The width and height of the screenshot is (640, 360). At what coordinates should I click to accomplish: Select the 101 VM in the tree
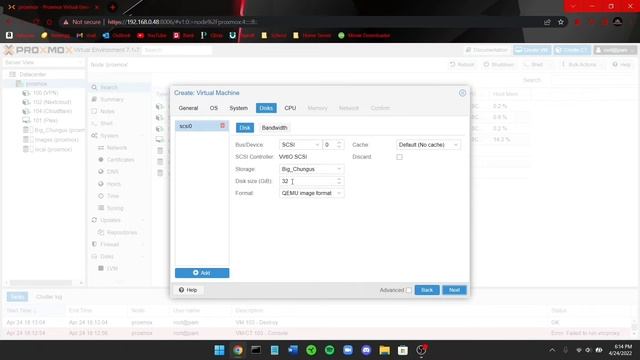[x=40, y=120]
